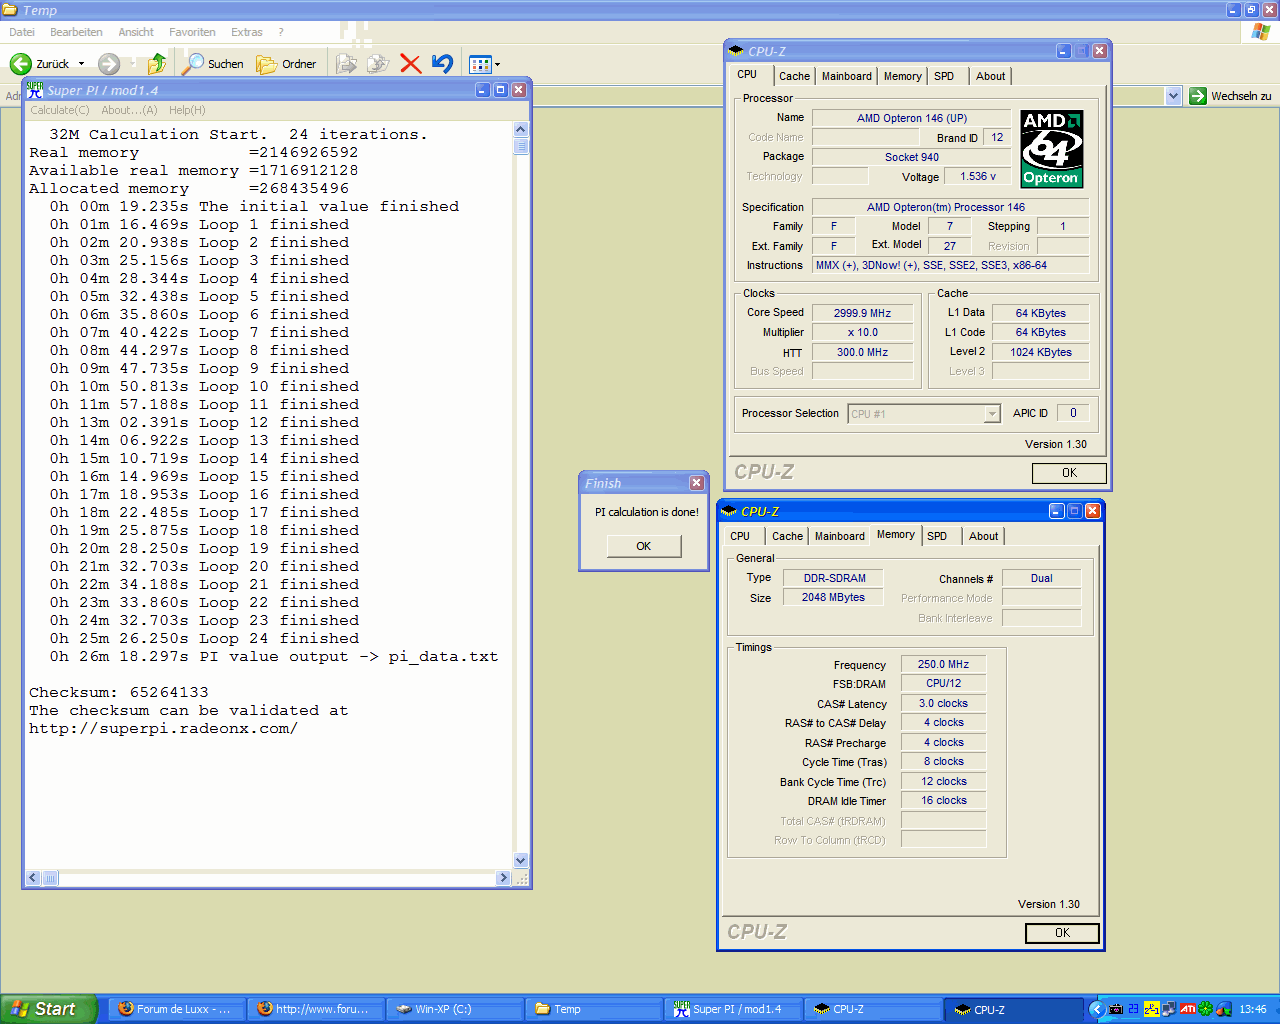Open Forum de Luxx taskbar button
This screenshot has height=1024, width=1280.
(176, 1009)
